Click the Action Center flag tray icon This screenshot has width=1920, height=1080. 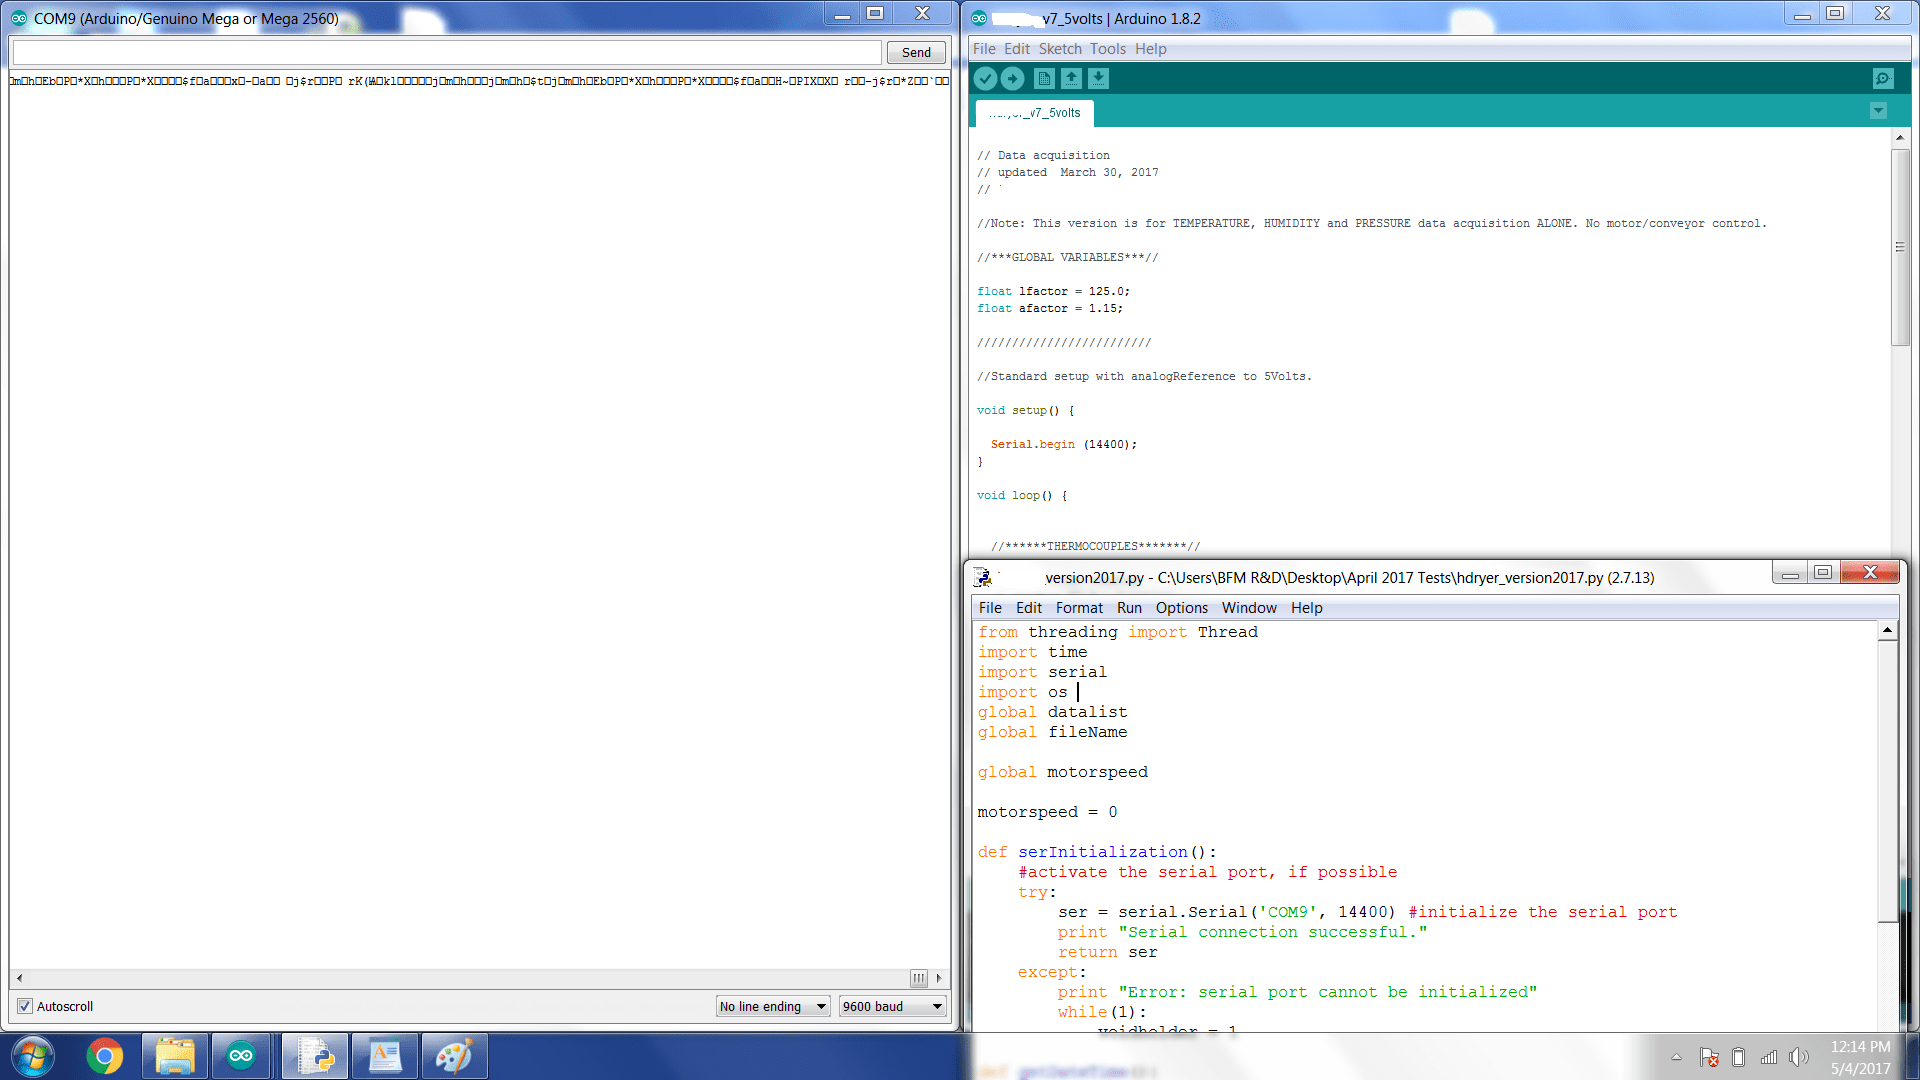tap(1709, 1057)
